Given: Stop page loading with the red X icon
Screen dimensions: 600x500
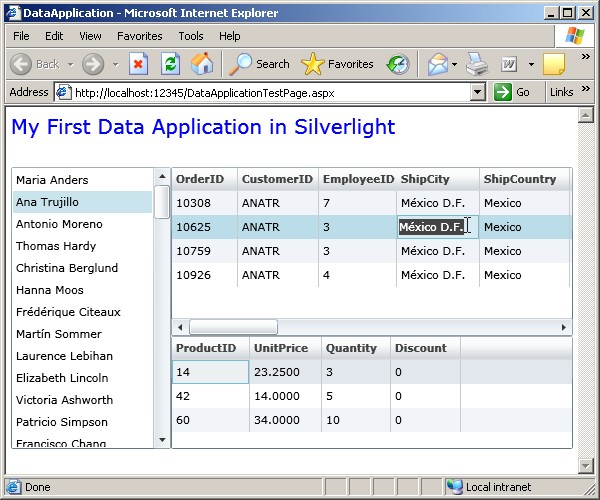Looking at the screenshot, I should click(138, 64).
